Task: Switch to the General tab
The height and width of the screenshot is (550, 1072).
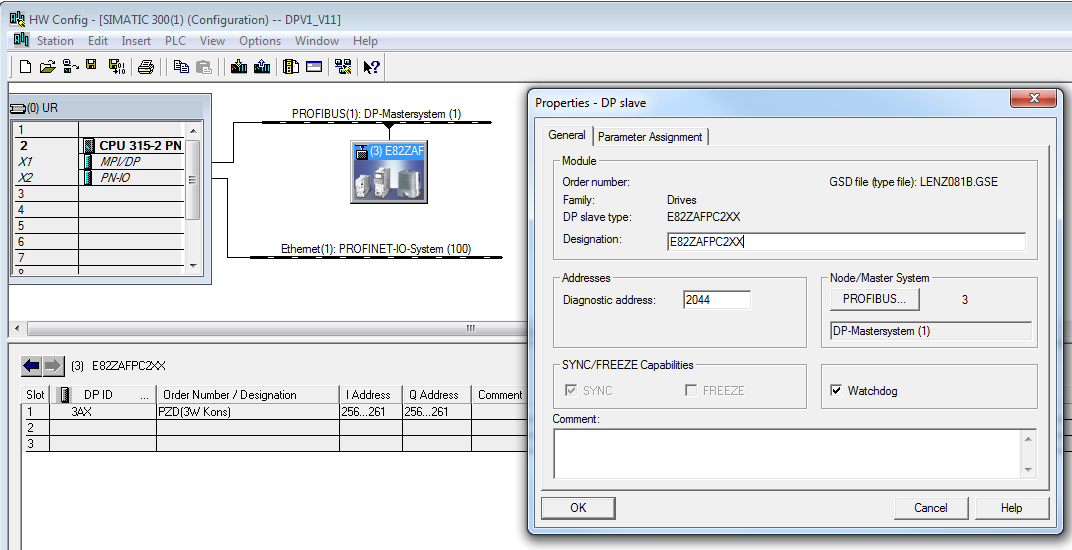Action: (x=567, y=135)
